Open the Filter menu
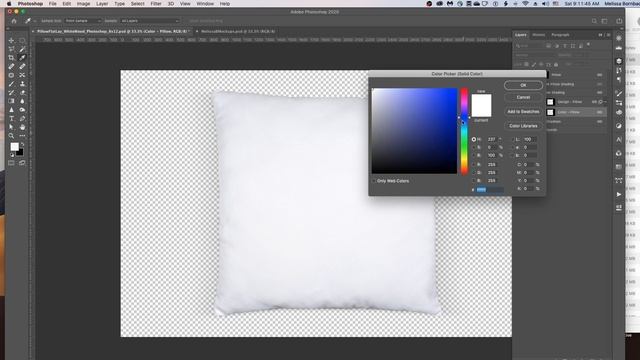This screenshot has height=360, width=640. pyautogui.click(x=156, y=4)
